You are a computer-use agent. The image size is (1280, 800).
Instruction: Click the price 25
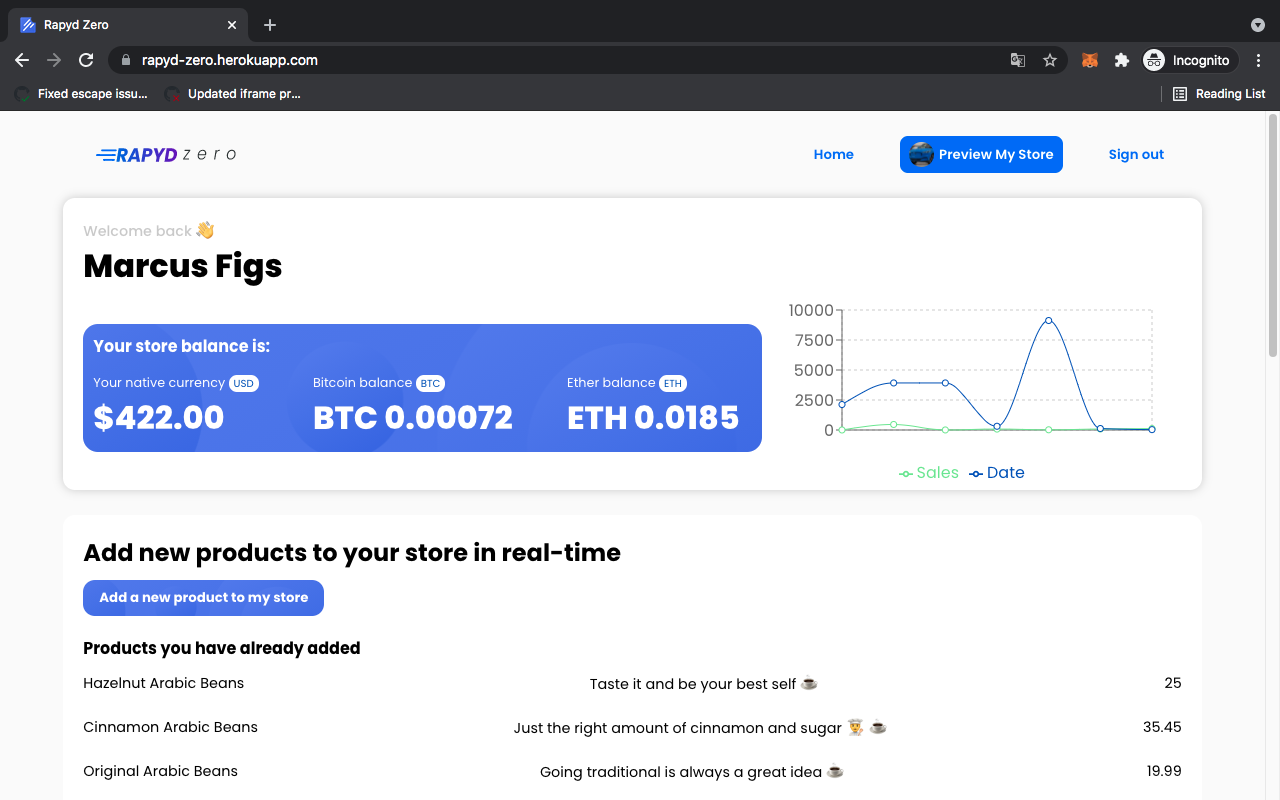[x=1173, y=683]
